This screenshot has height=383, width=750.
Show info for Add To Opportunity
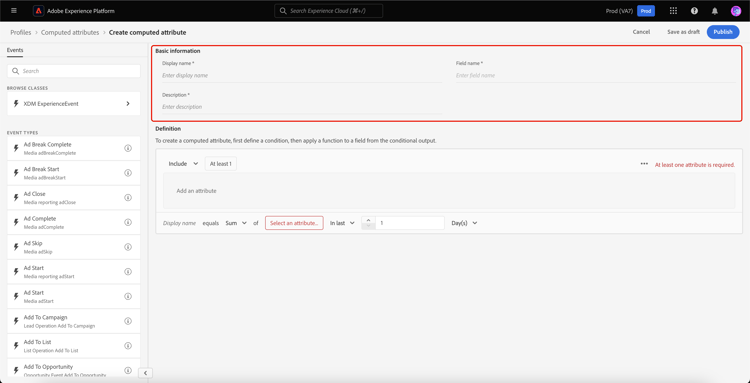tap(128, 371)
